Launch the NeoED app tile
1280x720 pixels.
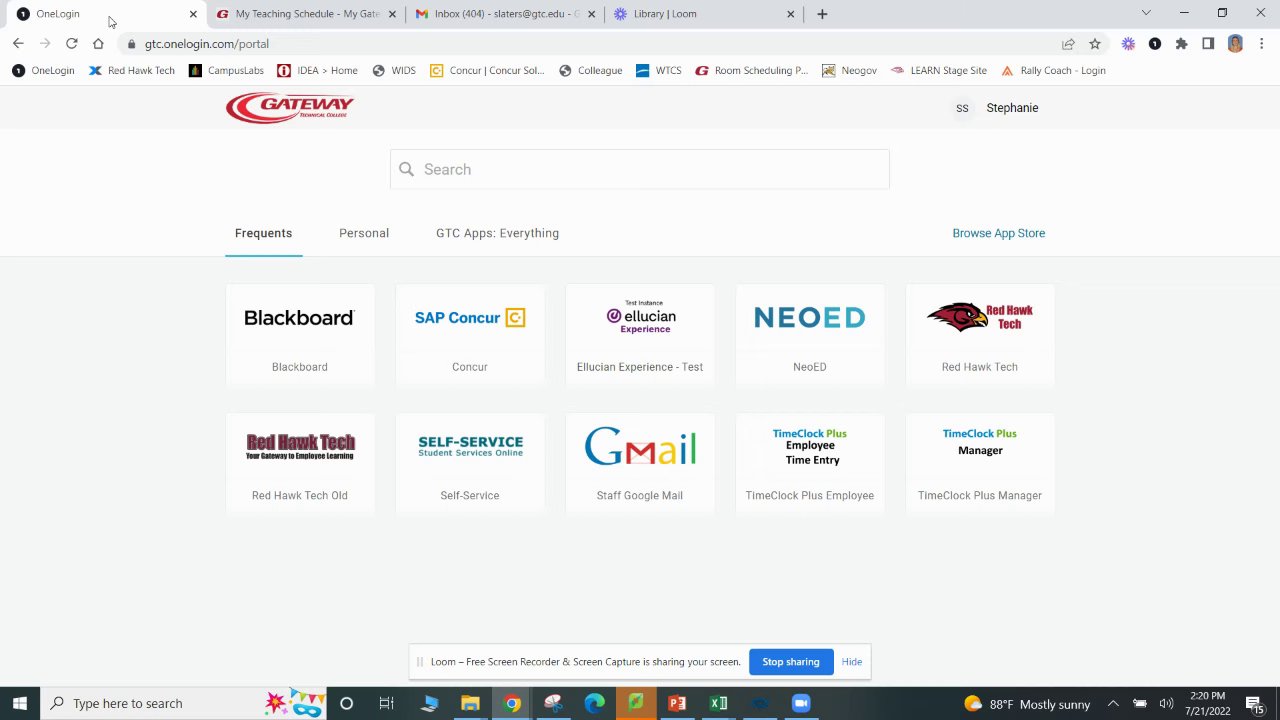(809, 335)
